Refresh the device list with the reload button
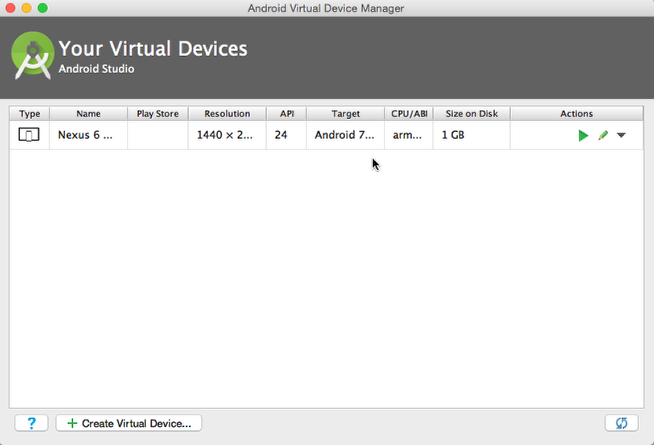The height and width of the screenshot is (445, 654). (x=621, y=423)
